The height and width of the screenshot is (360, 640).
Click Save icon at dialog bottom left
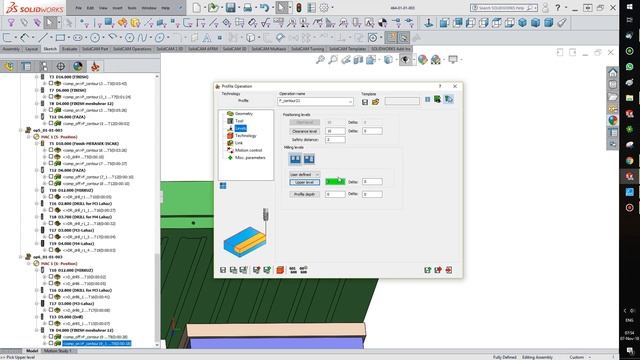(x=223, y=270)
